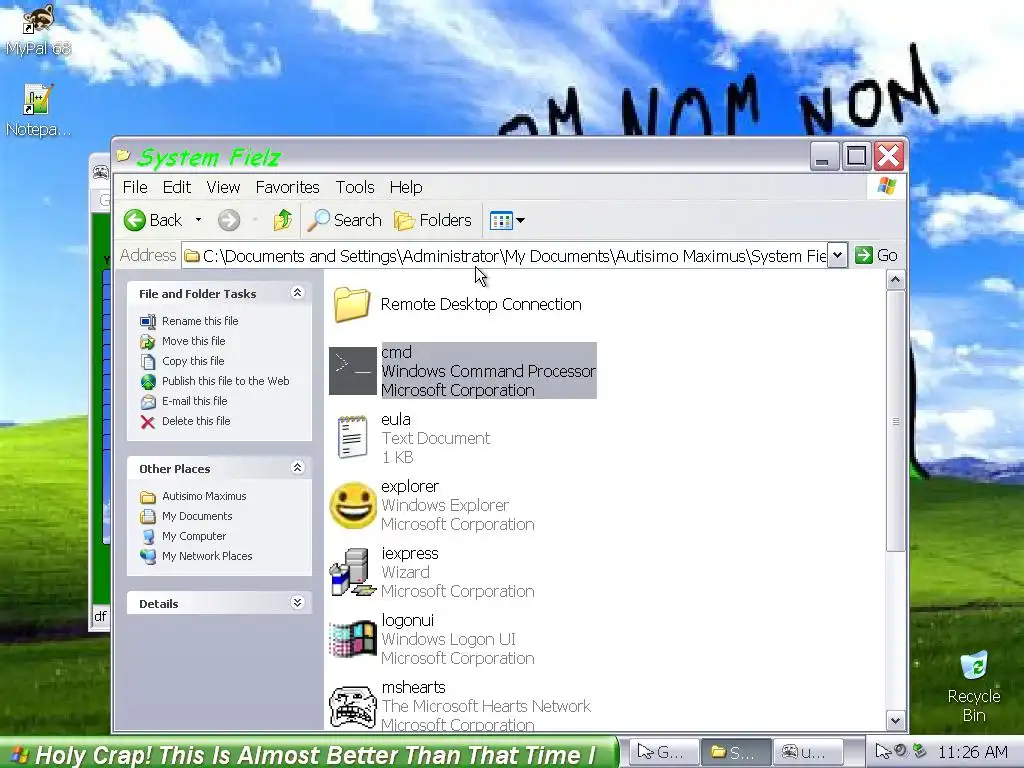Open the Favorites menu
Screen dimensions: 1024x768
click(287, 187)
